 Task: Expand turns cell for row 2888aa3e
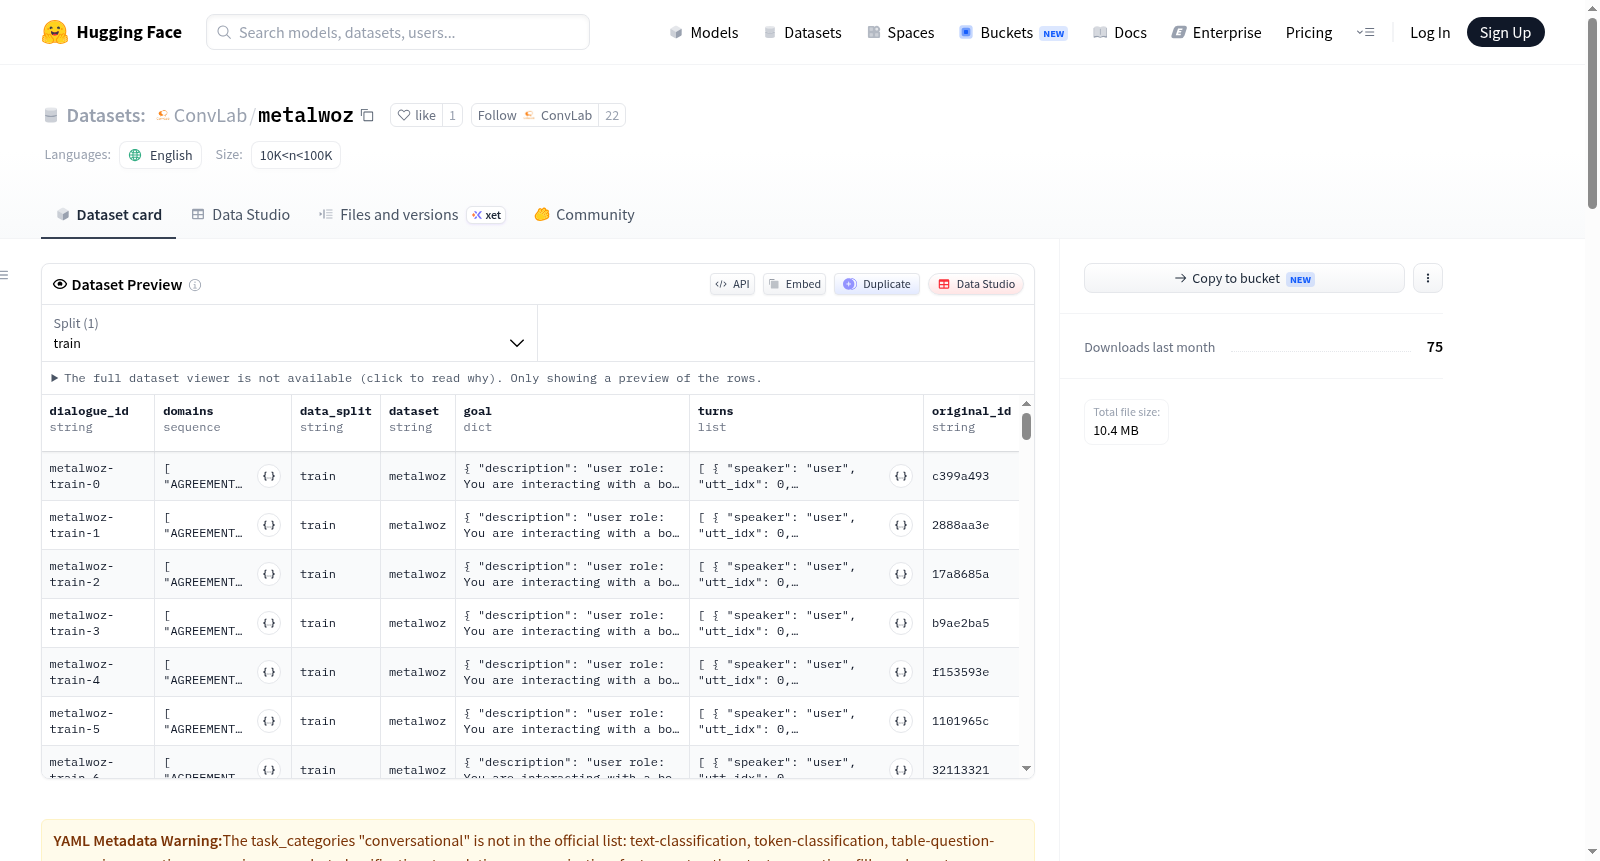click(x=901, y=525)
